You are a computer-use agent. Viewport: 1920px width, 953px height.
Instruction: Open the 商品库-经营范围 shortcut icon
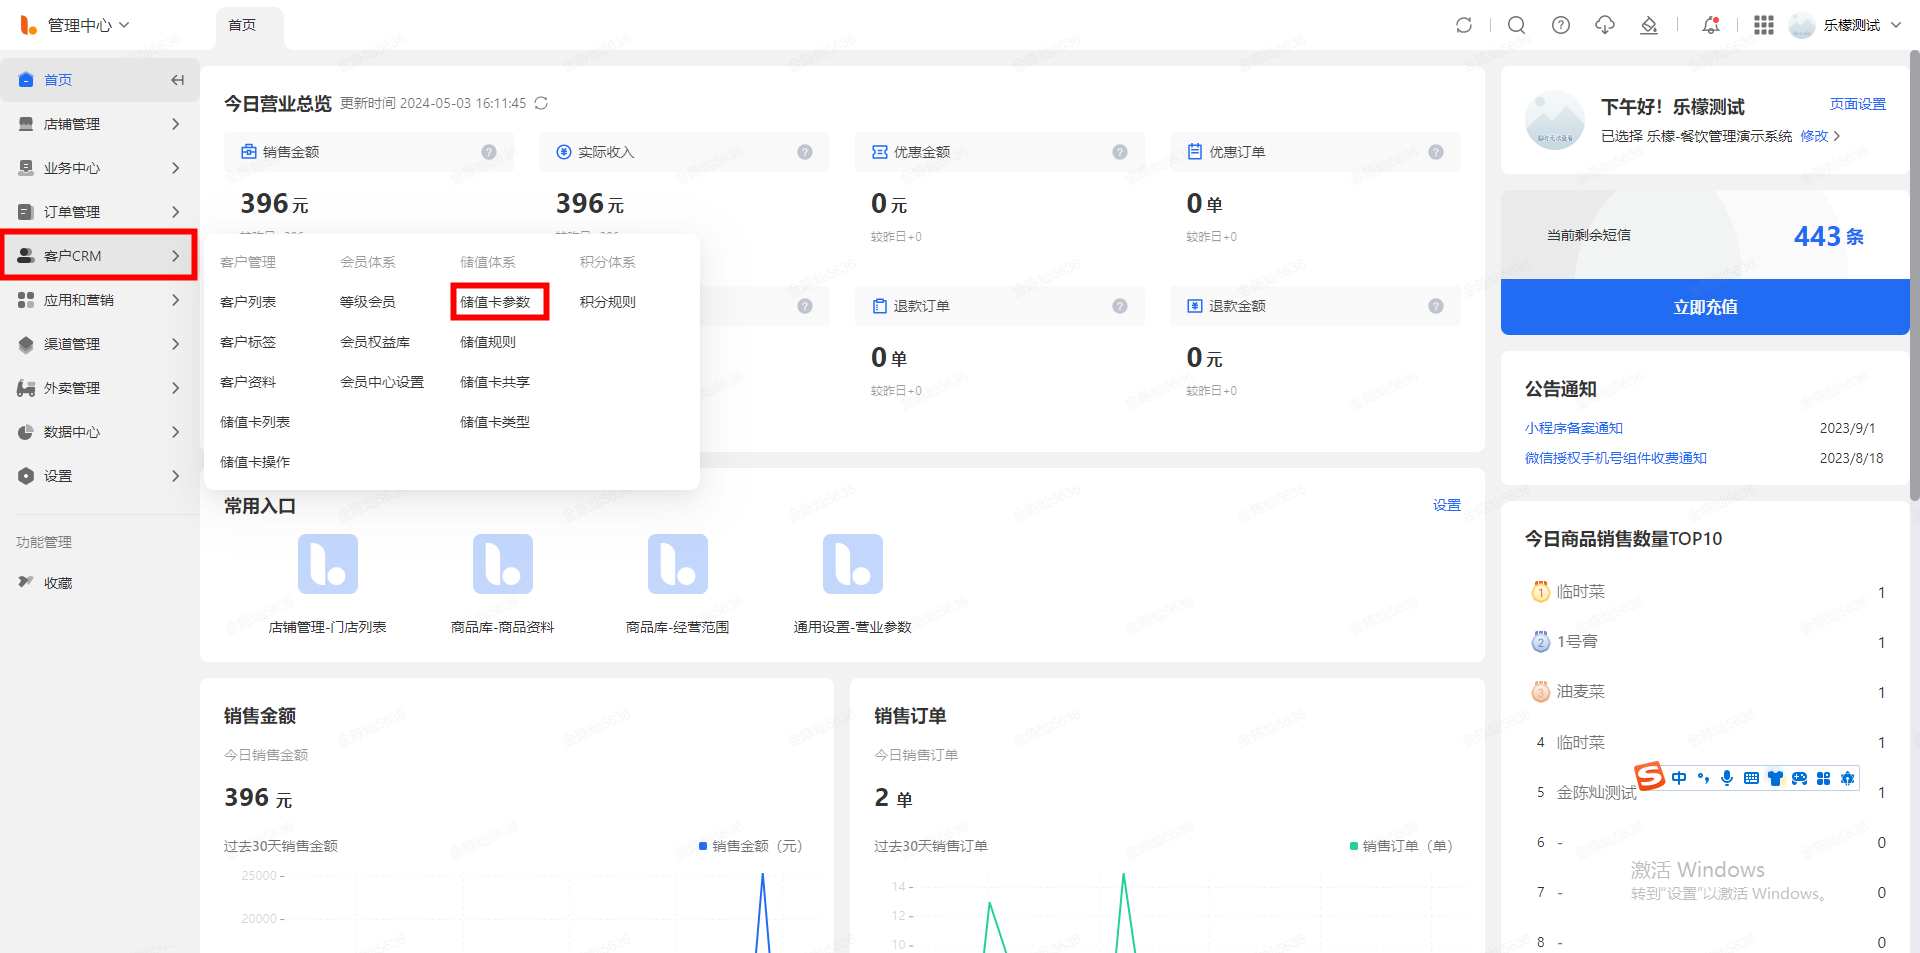pyautogui.click(x=678, y=564)
